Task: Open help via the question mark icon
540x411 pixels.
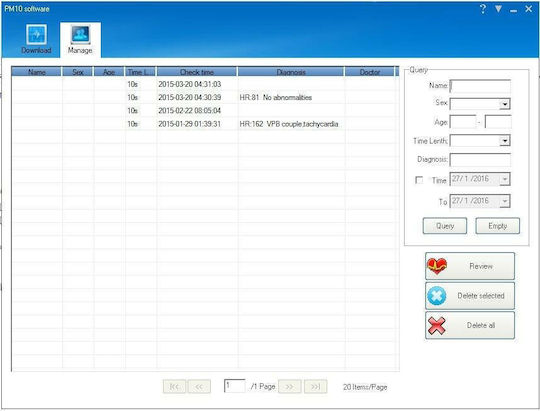Action: [483, 9]
